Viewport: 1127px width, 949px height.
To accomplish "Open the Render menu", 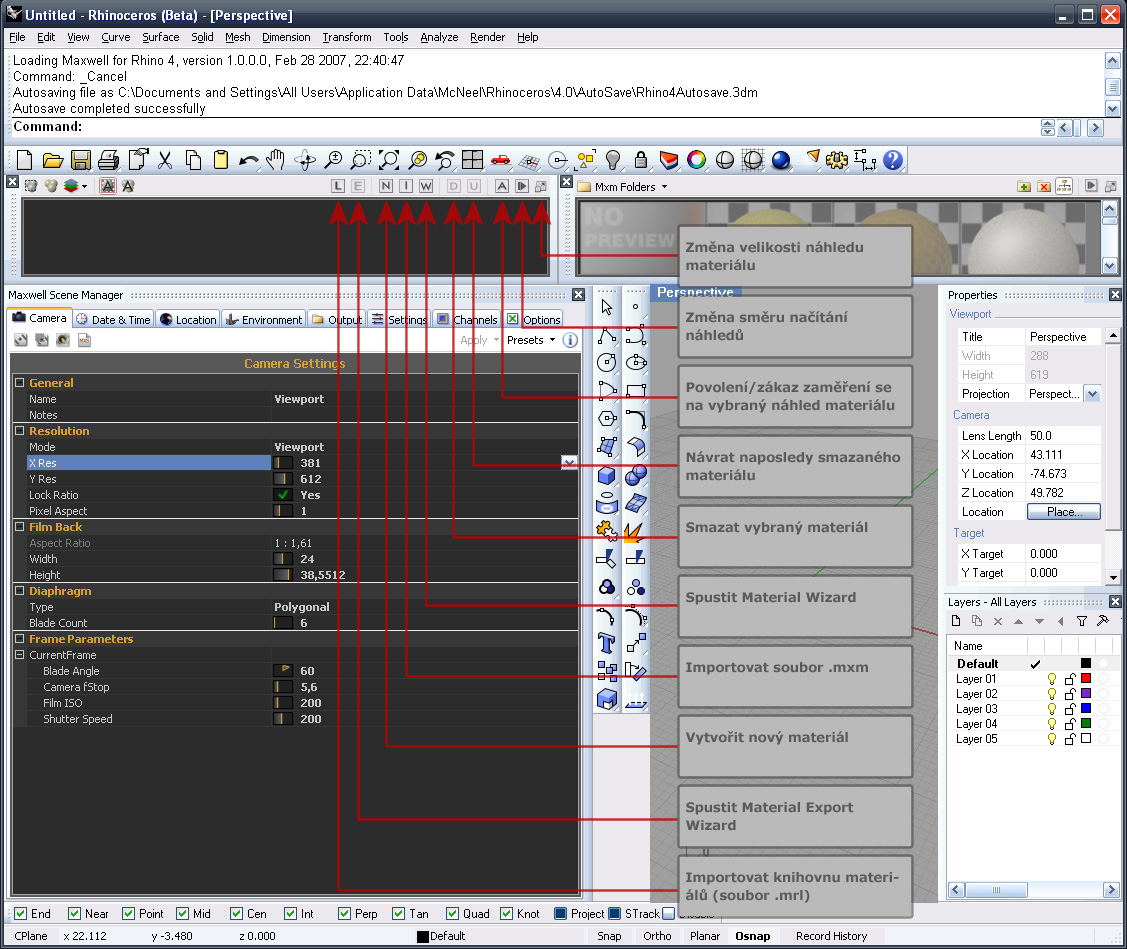I will [x=487, y=37].
